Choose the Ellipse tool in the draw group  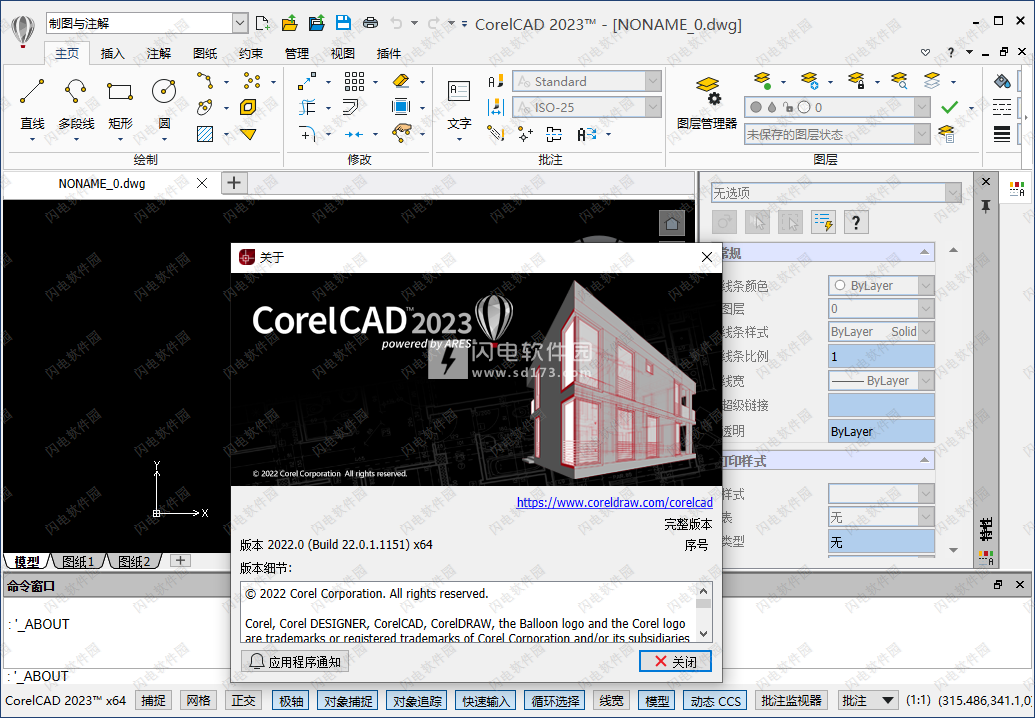pos(205,107)
